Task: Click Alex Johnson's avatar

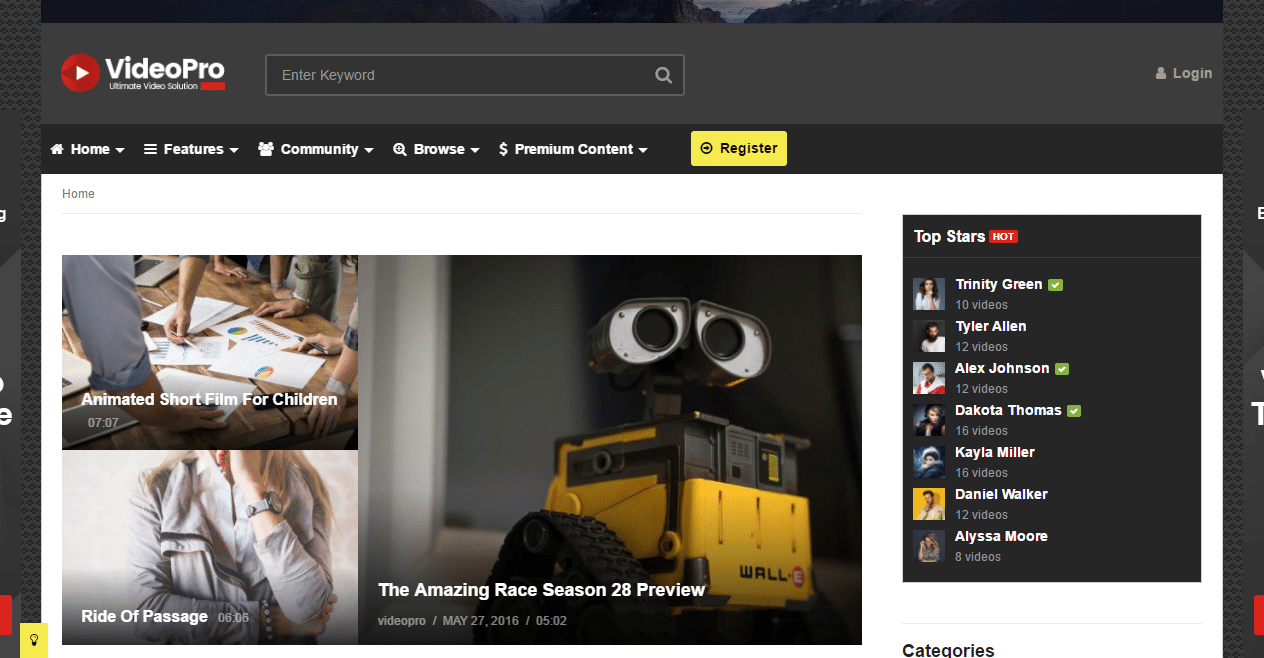Action: 929,378
